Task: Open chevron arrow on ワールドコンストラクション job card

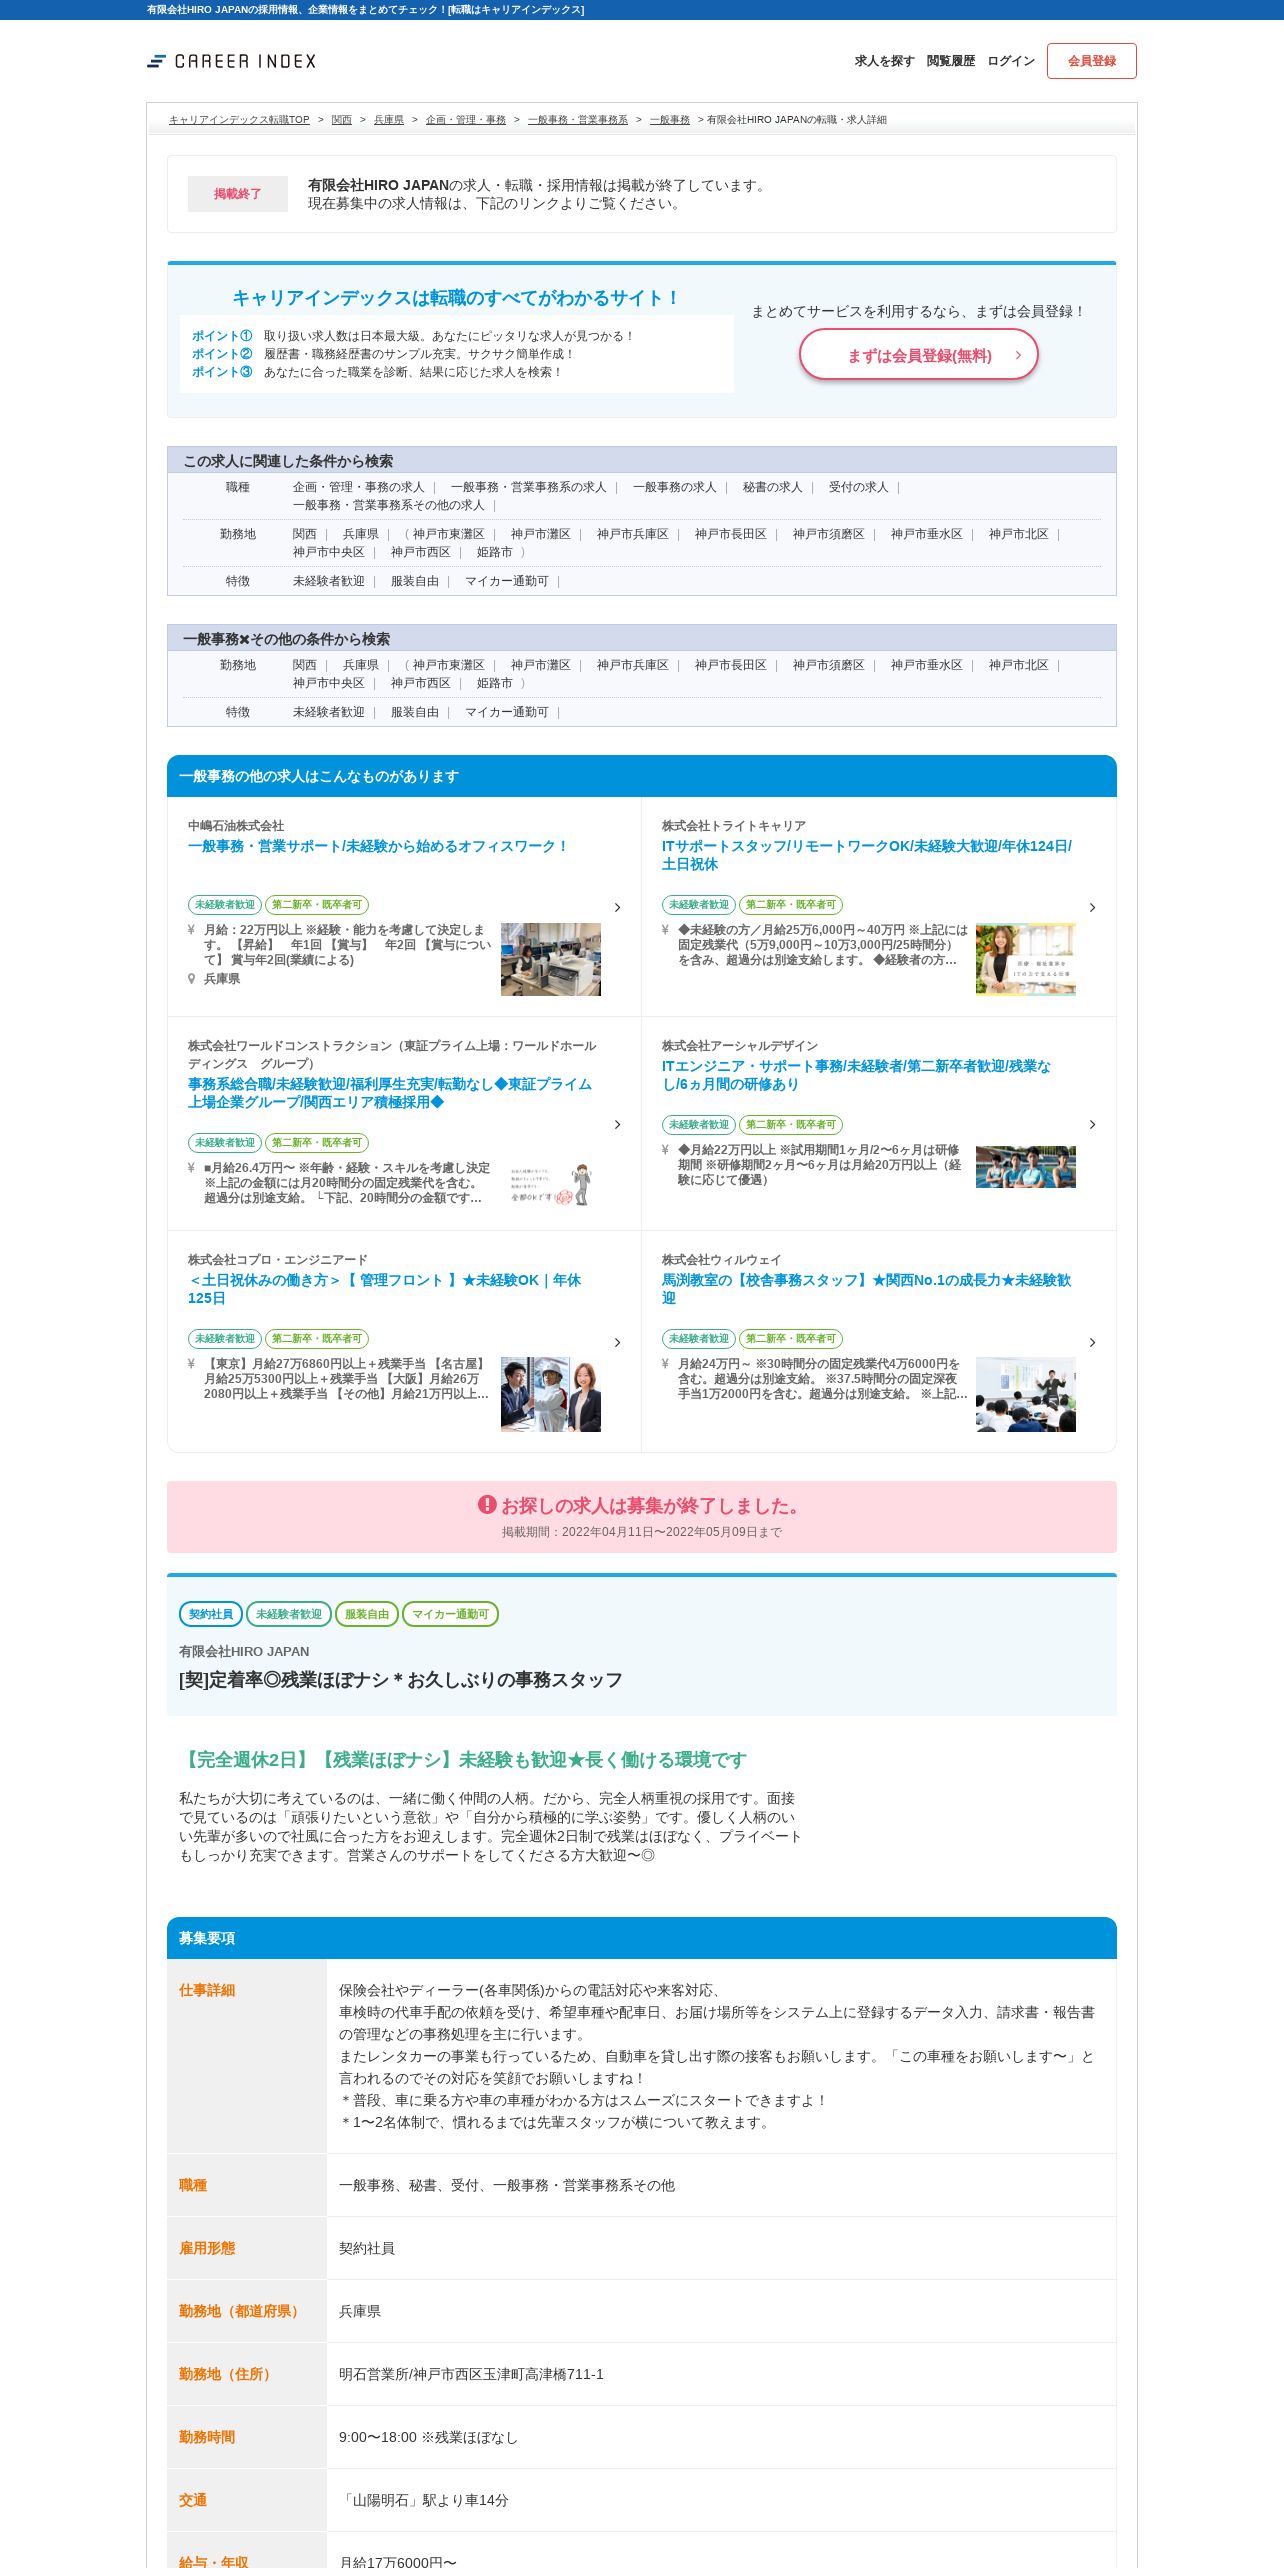Action: point(617,1125)
